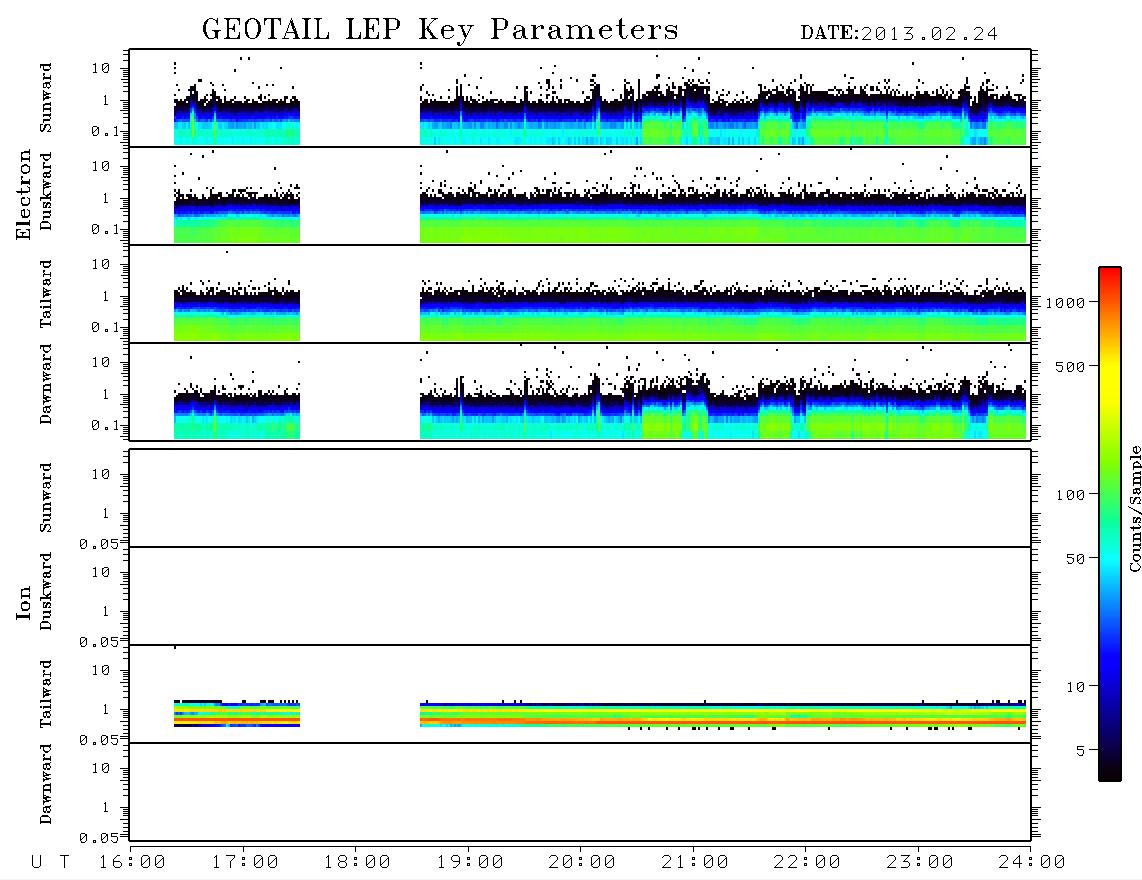Click the Electron "Sunward" panel label

(x=46, y=98)
